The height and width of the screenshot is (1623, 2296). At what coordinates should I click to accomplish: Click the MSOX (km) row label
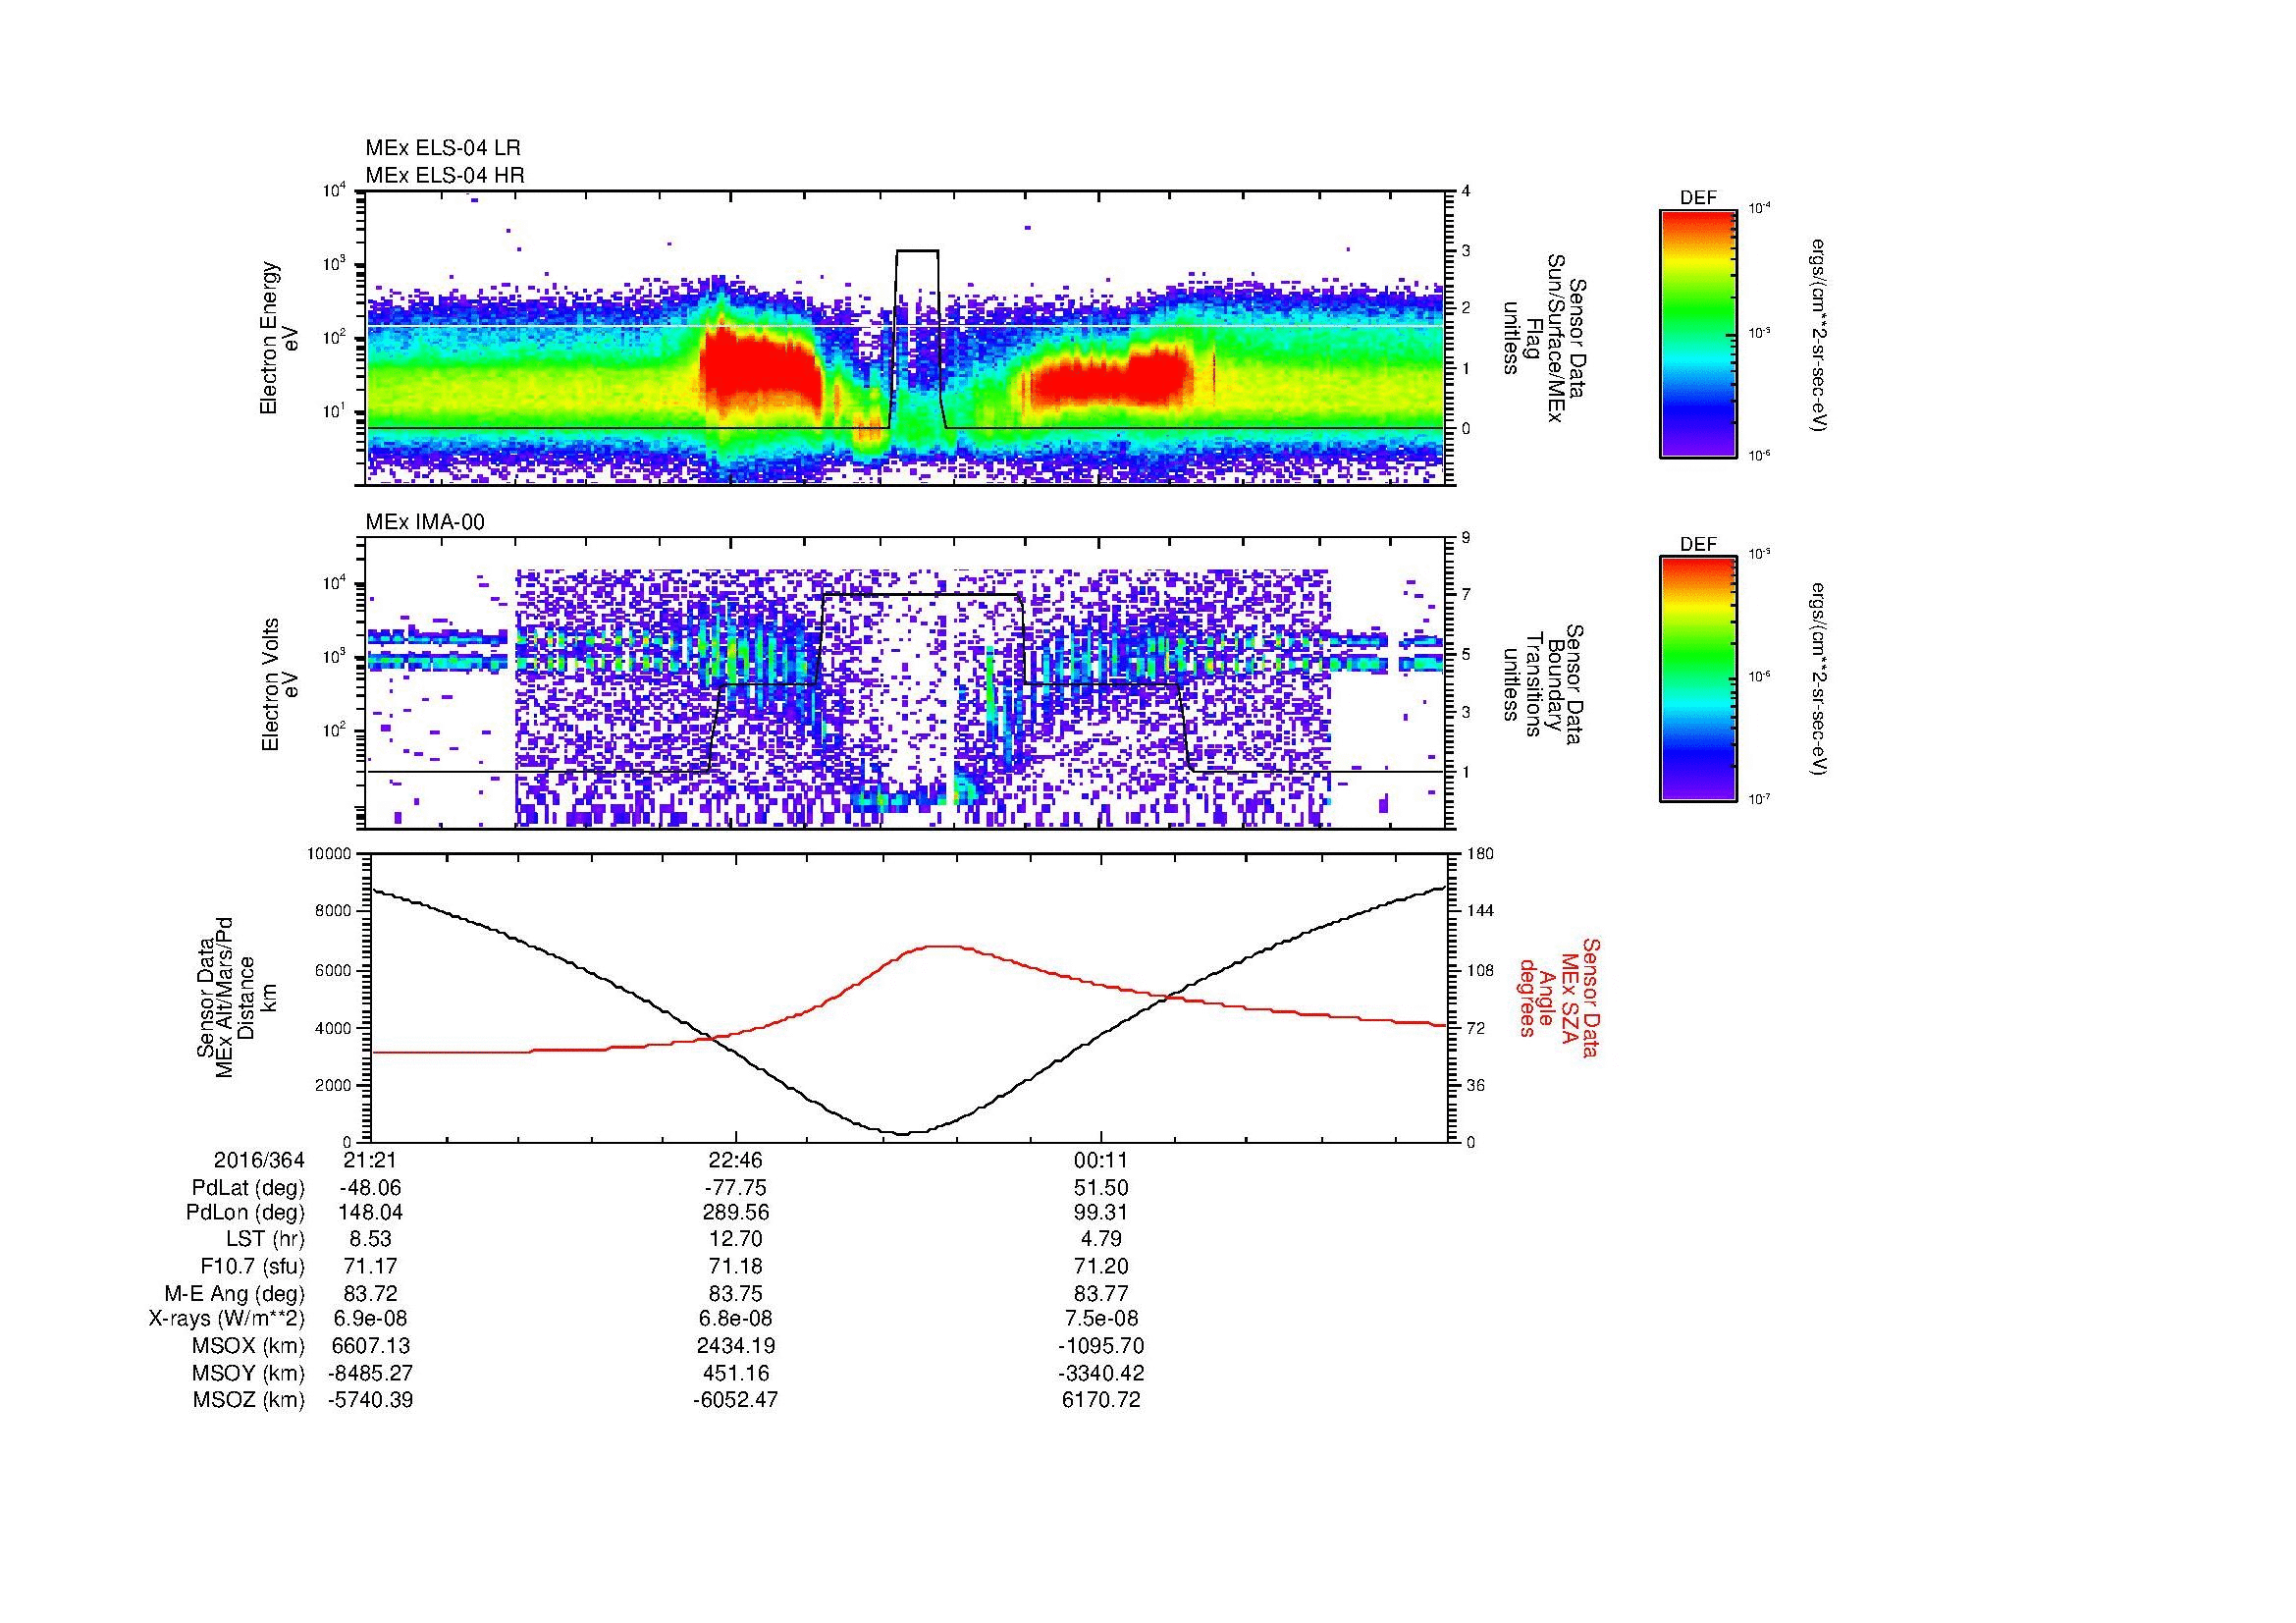pyautogui.click(x=248, y=1346)
